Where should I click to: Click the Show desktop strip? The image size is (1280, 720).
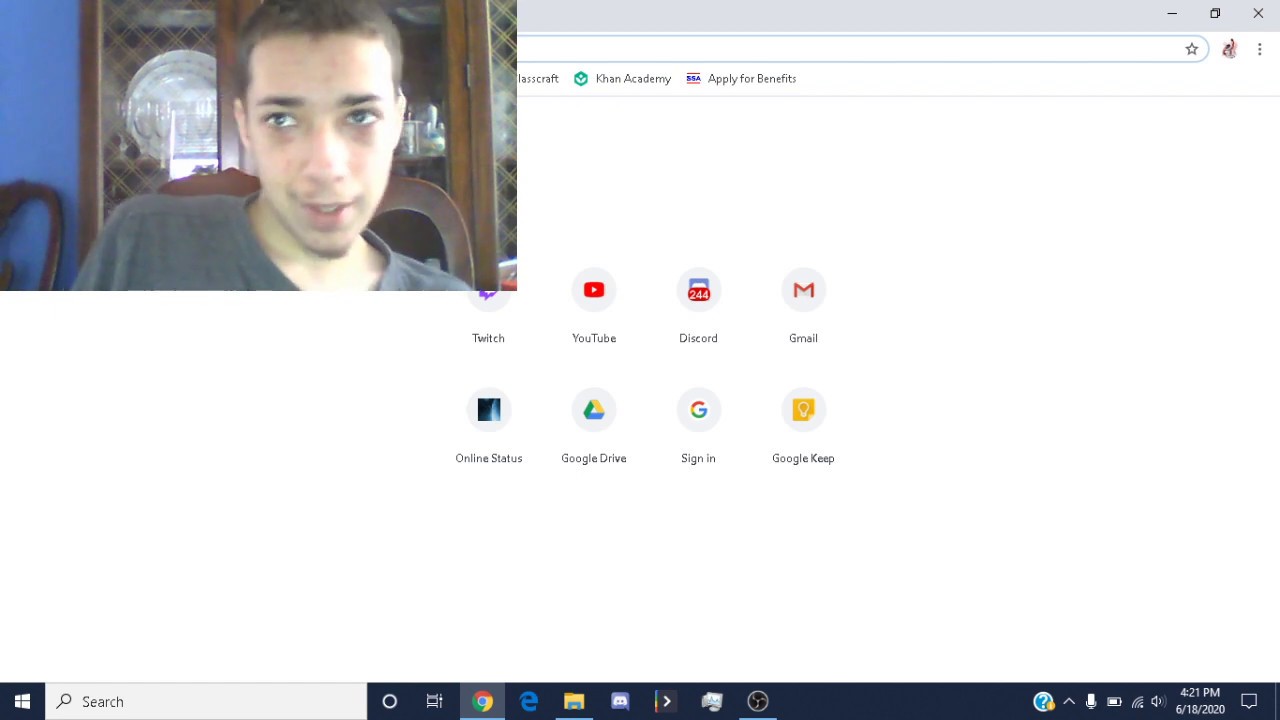[x=1277, y=701]
